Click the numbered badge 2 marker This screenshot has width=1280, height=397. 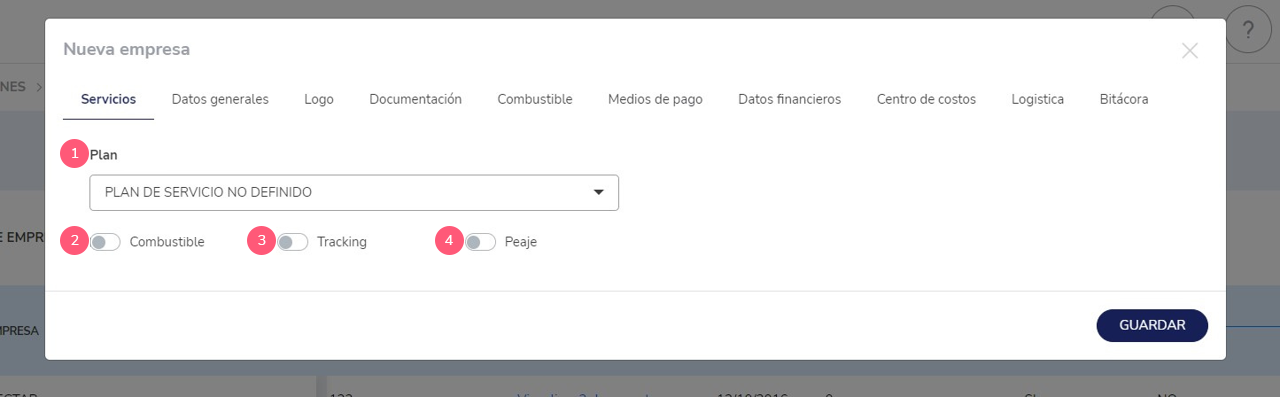(74, 241)
